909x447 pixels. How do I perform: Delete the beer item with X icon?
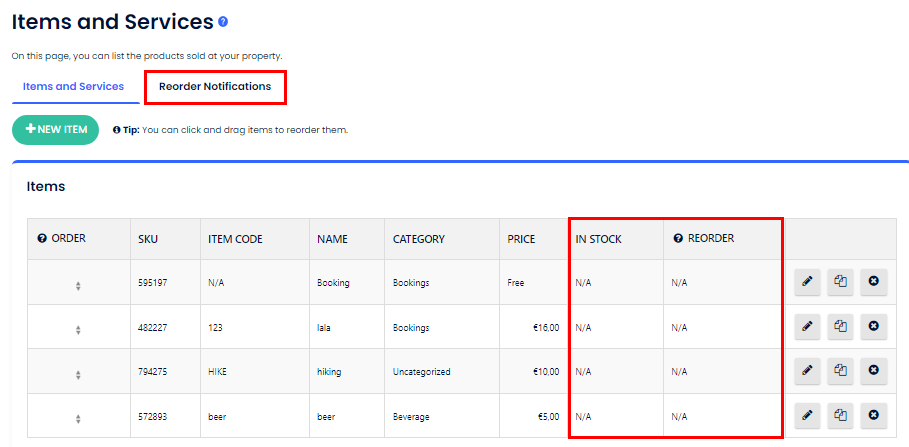click(x=874, y=415)
